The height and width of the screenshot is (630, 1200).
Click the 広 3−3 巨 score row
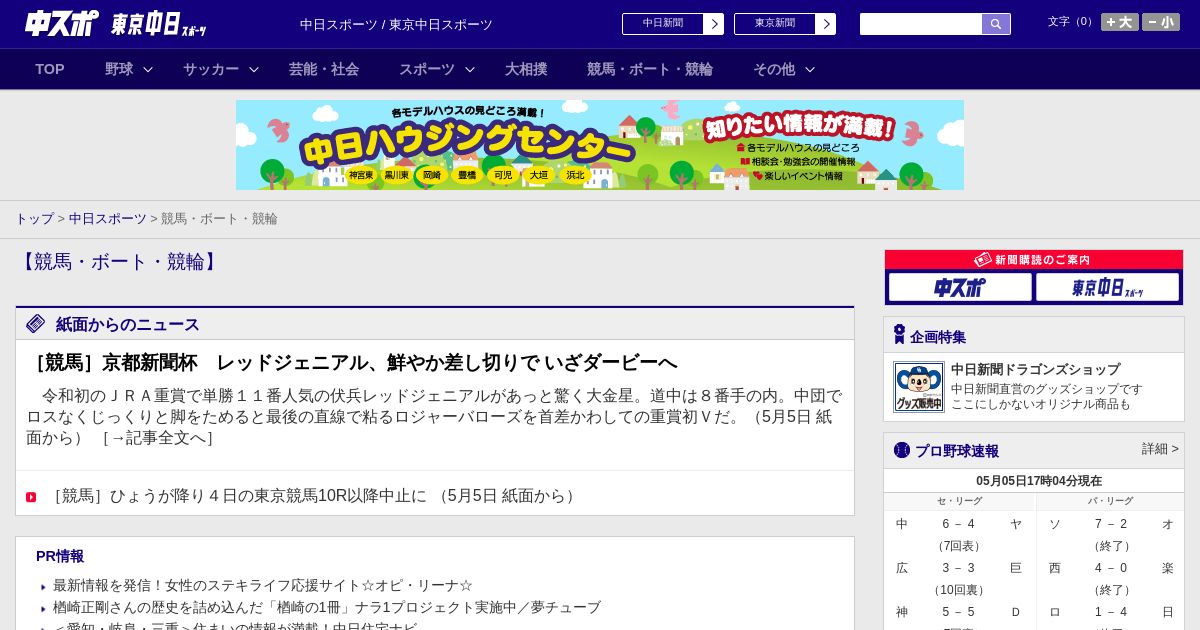coord(959,568)
